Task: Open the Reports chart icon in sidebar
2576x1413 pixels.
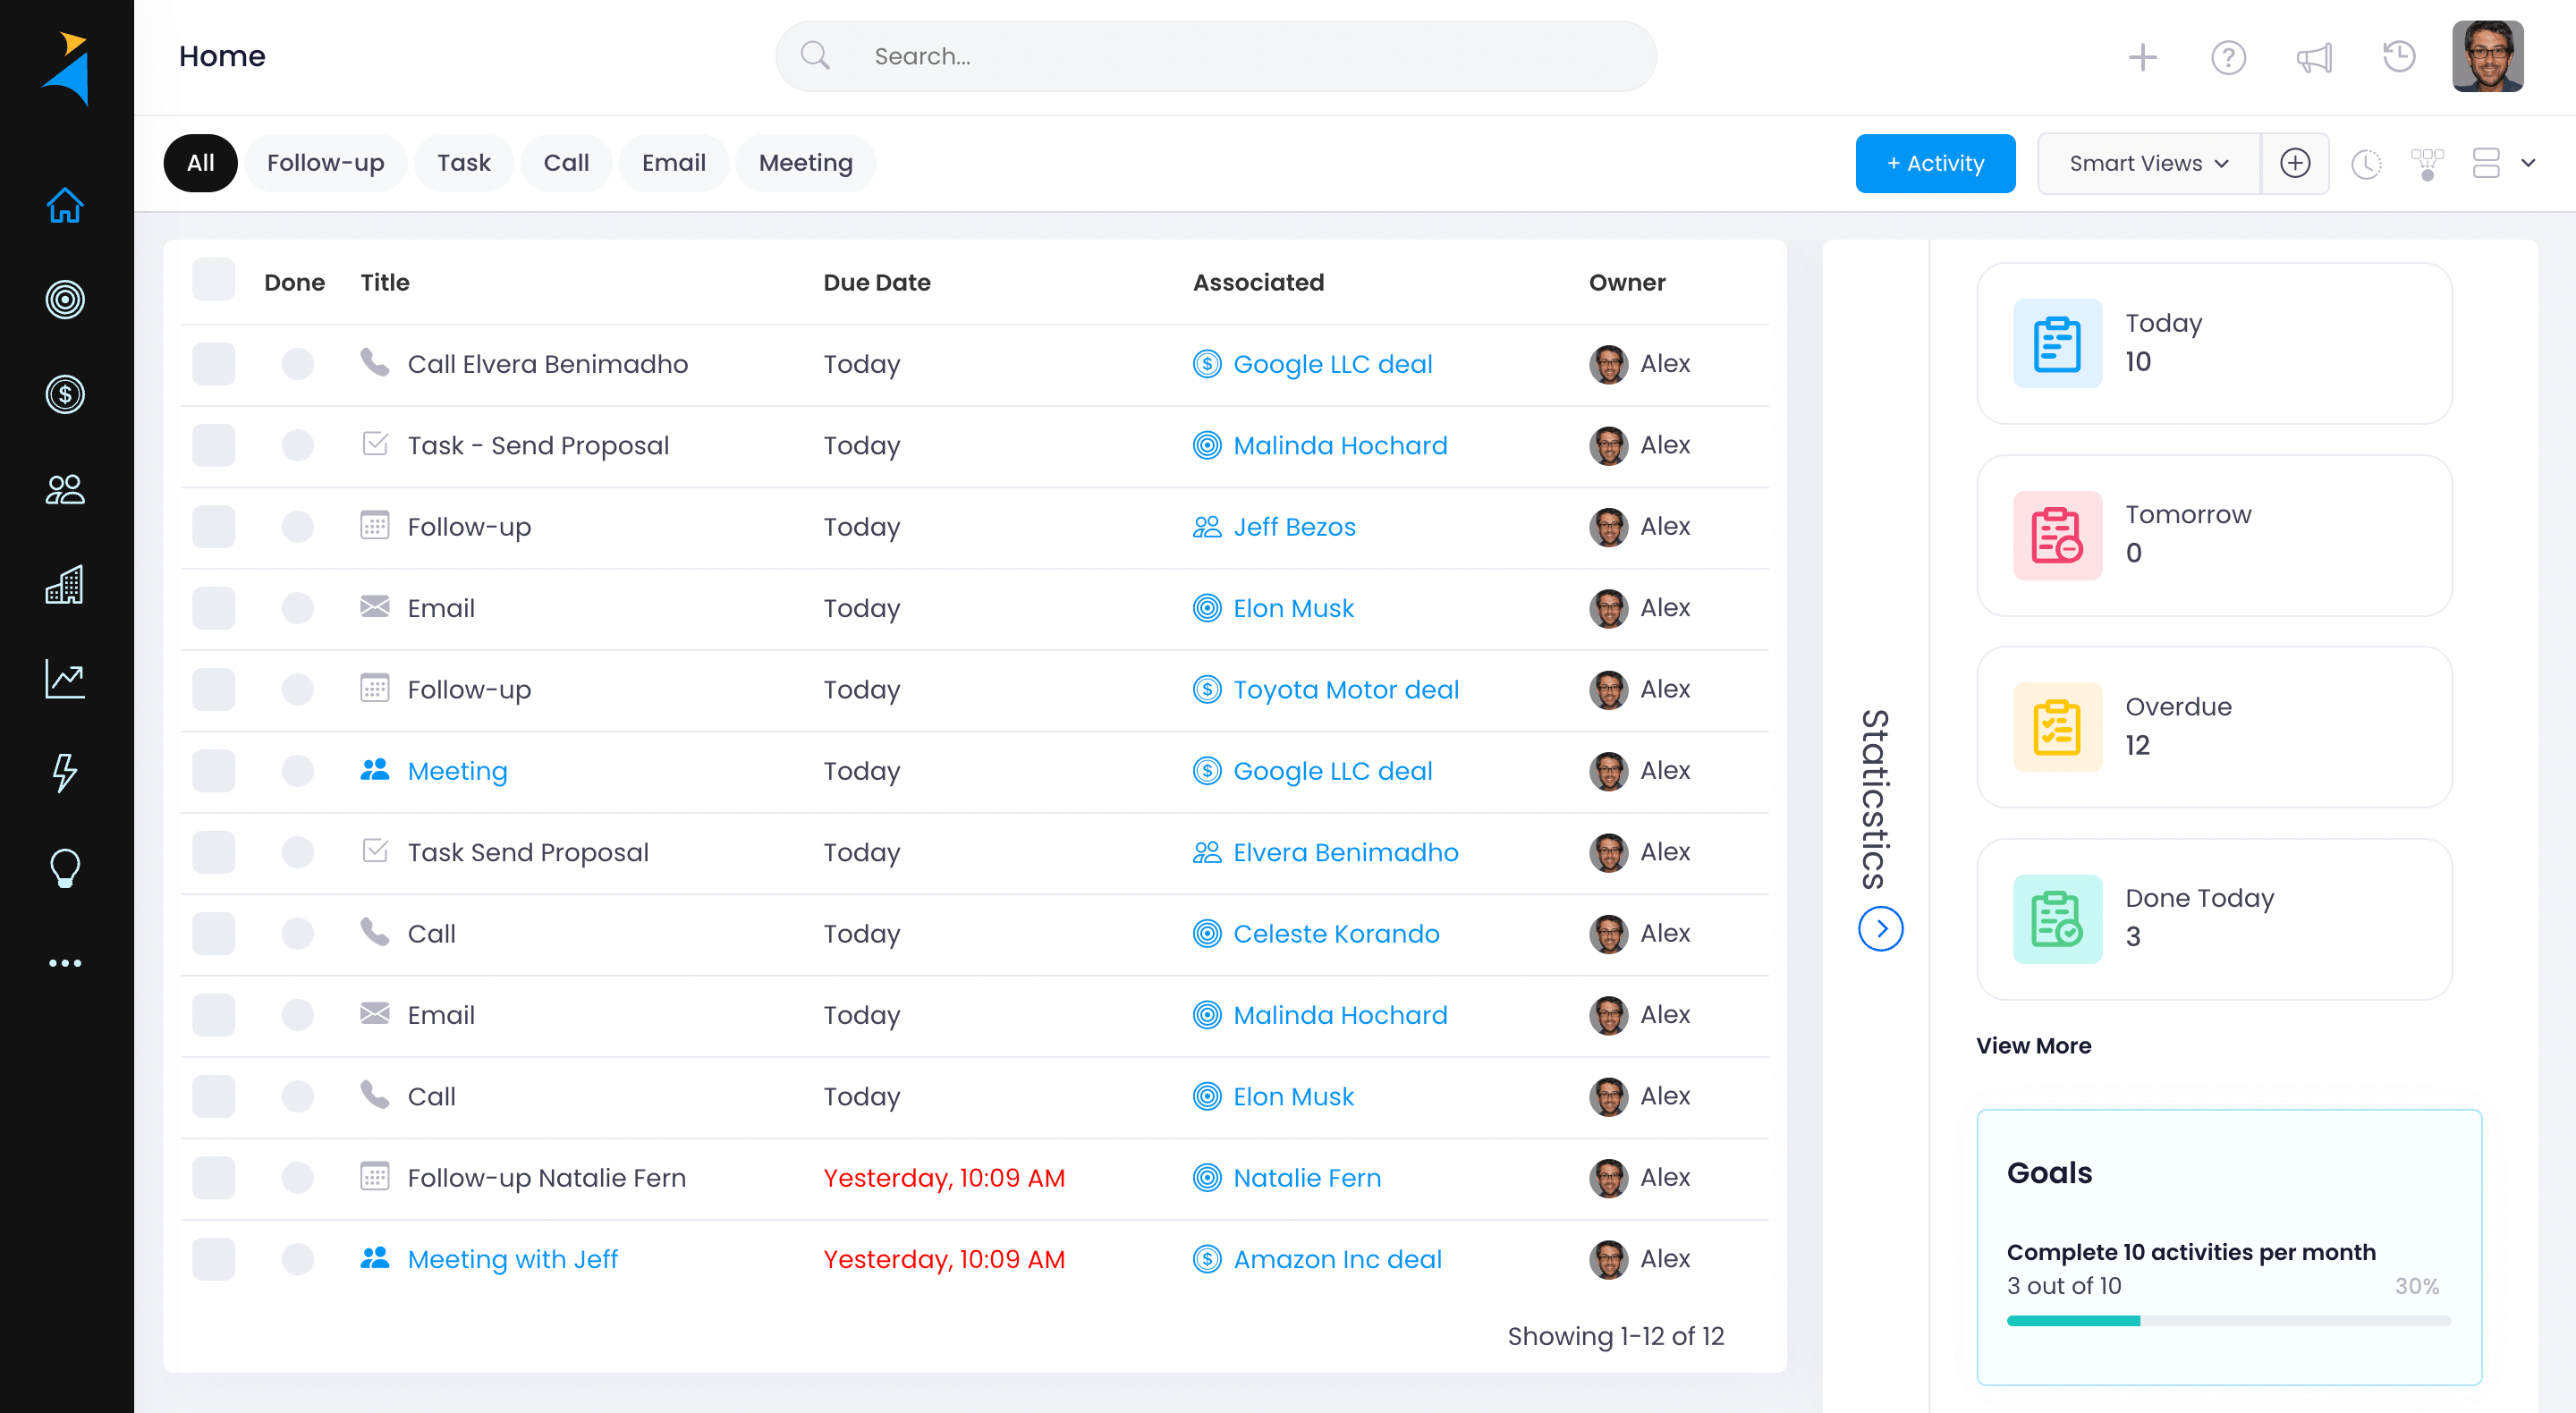Action: [x=65, y=679]
